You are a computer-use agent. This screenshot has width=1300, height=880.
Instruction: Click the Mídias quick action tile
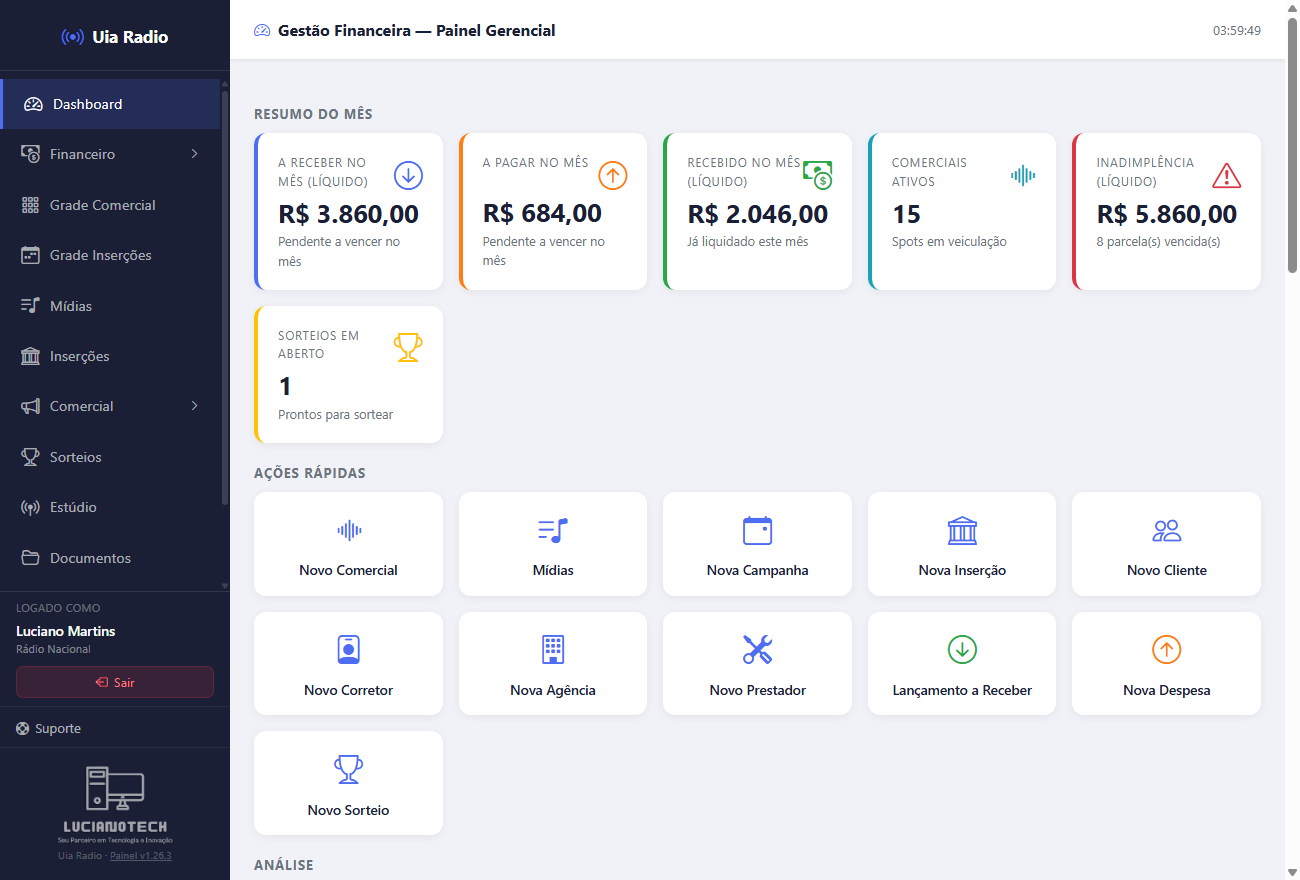point(553,544)
